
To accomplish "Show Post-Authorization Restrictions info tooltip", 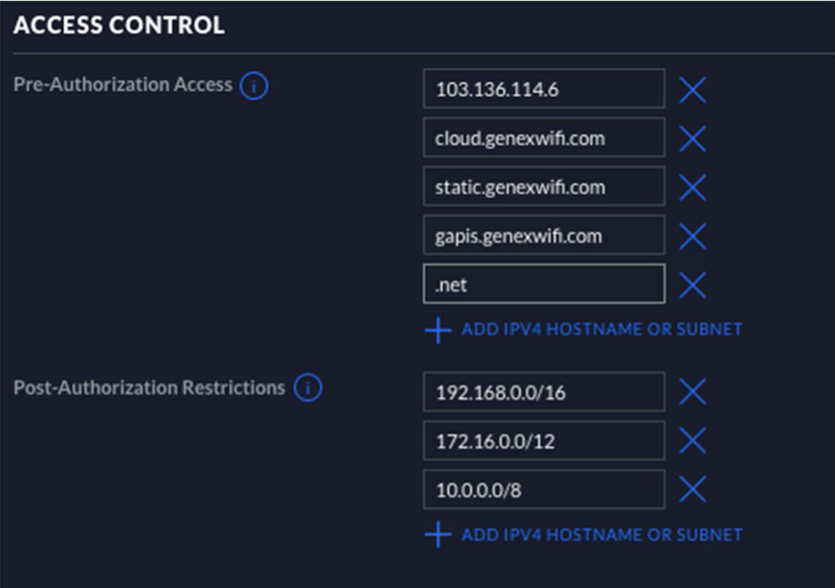I will pos(308,388).
